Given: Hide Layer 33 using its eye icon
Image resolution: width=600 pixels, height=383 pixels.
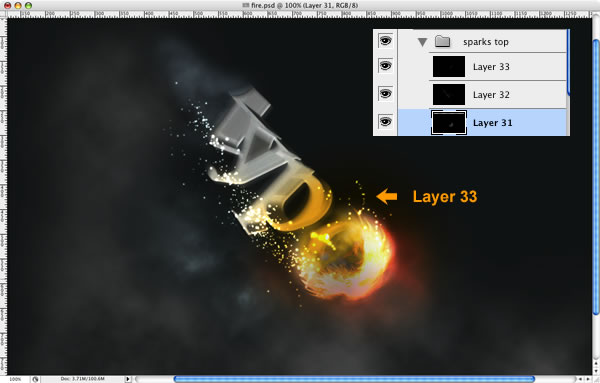Looking at the screenshot, I should point(385,66).
